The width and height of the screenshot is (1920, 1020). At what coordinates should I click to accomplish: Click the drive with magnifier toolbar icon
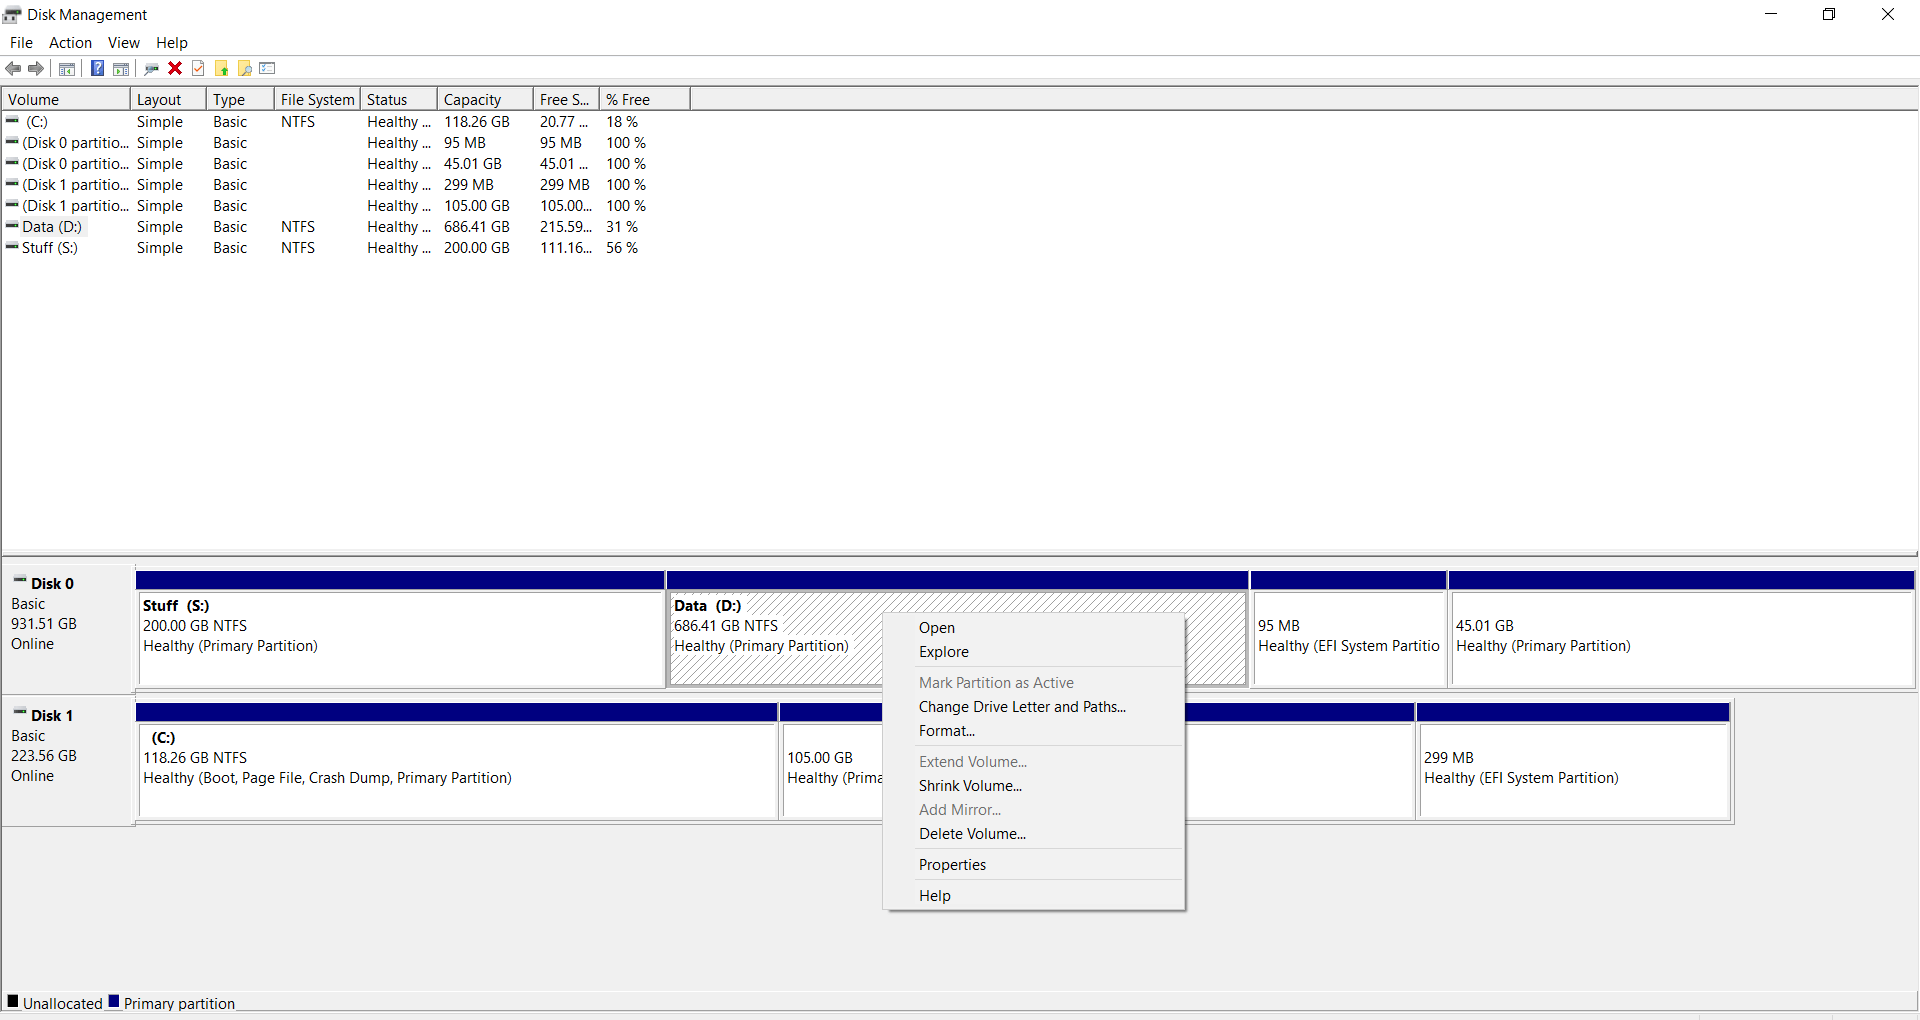151,68
